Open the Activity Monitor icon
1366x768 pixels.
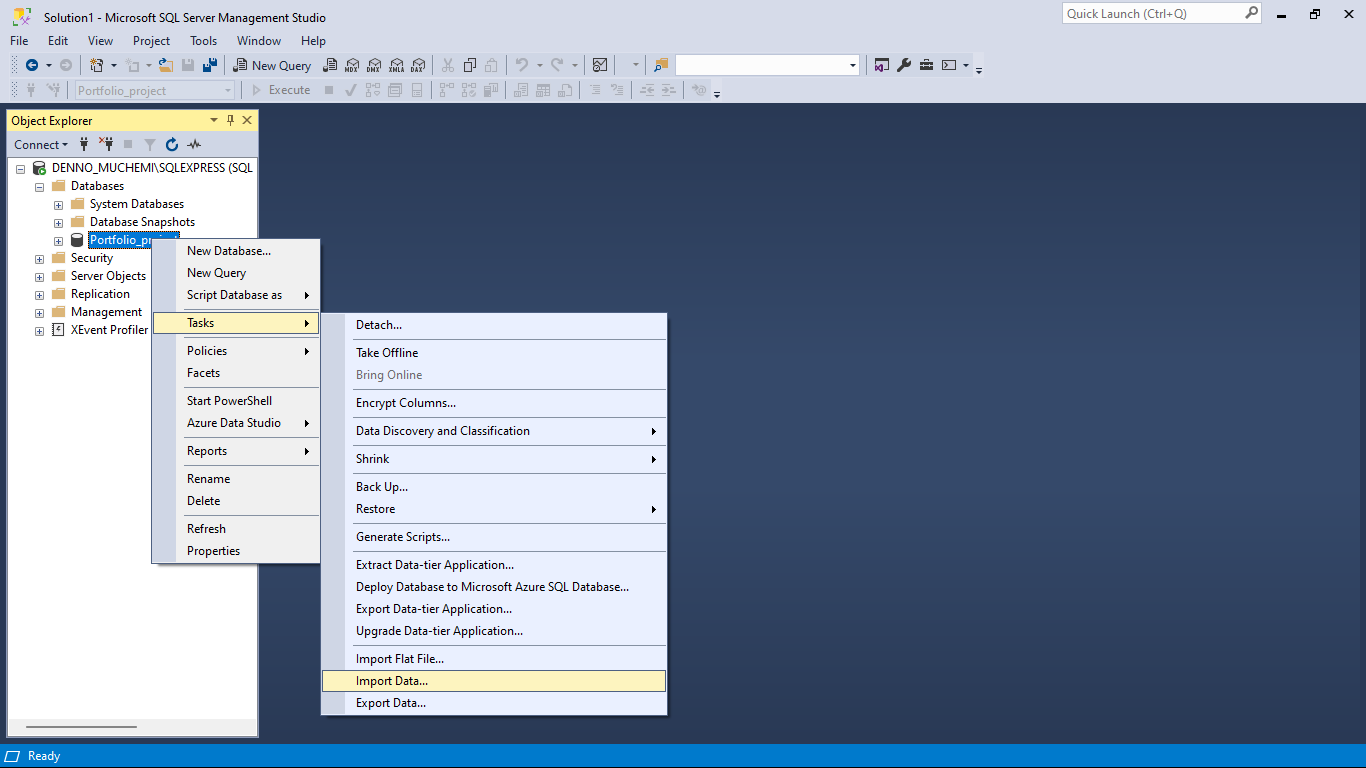(600, 65)
